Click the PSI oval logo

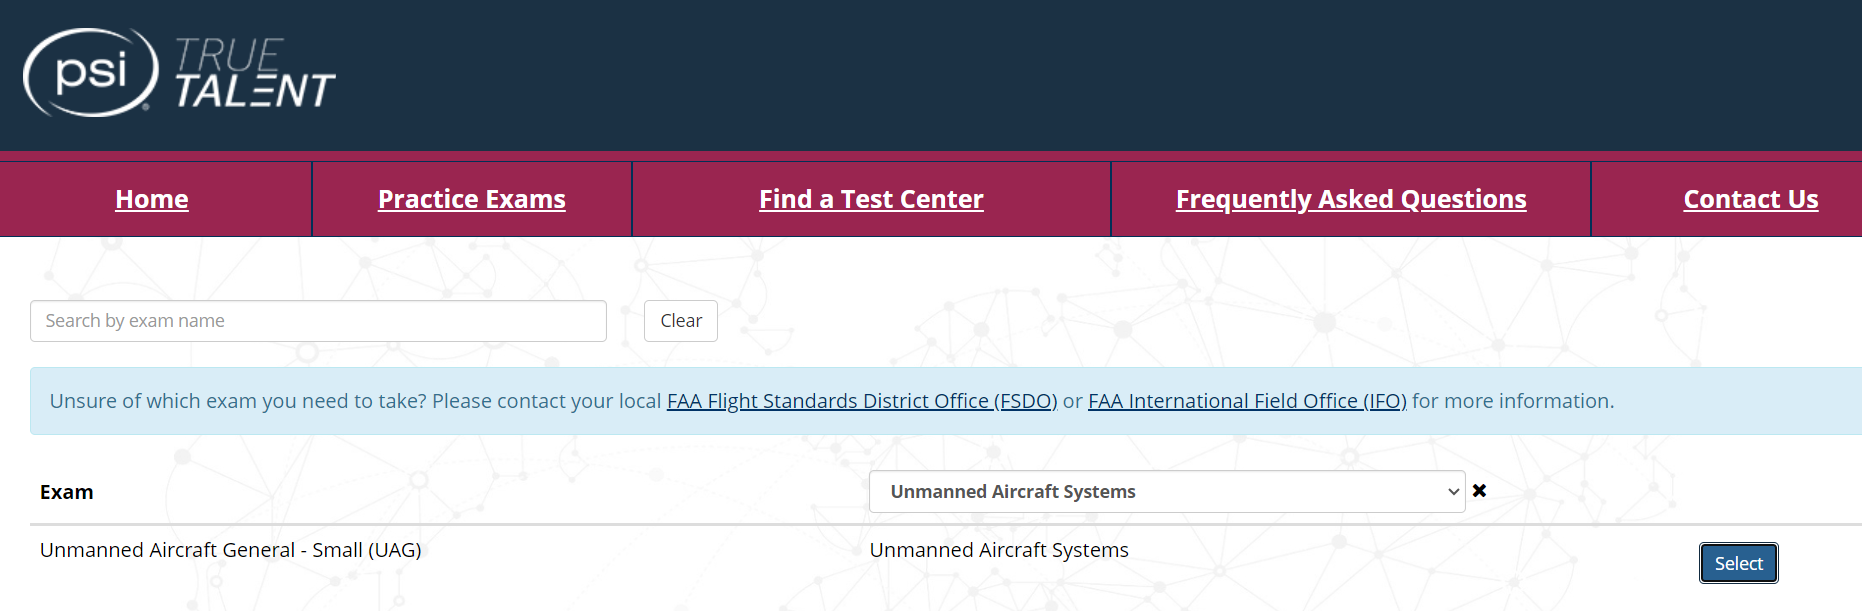(91, 72)
